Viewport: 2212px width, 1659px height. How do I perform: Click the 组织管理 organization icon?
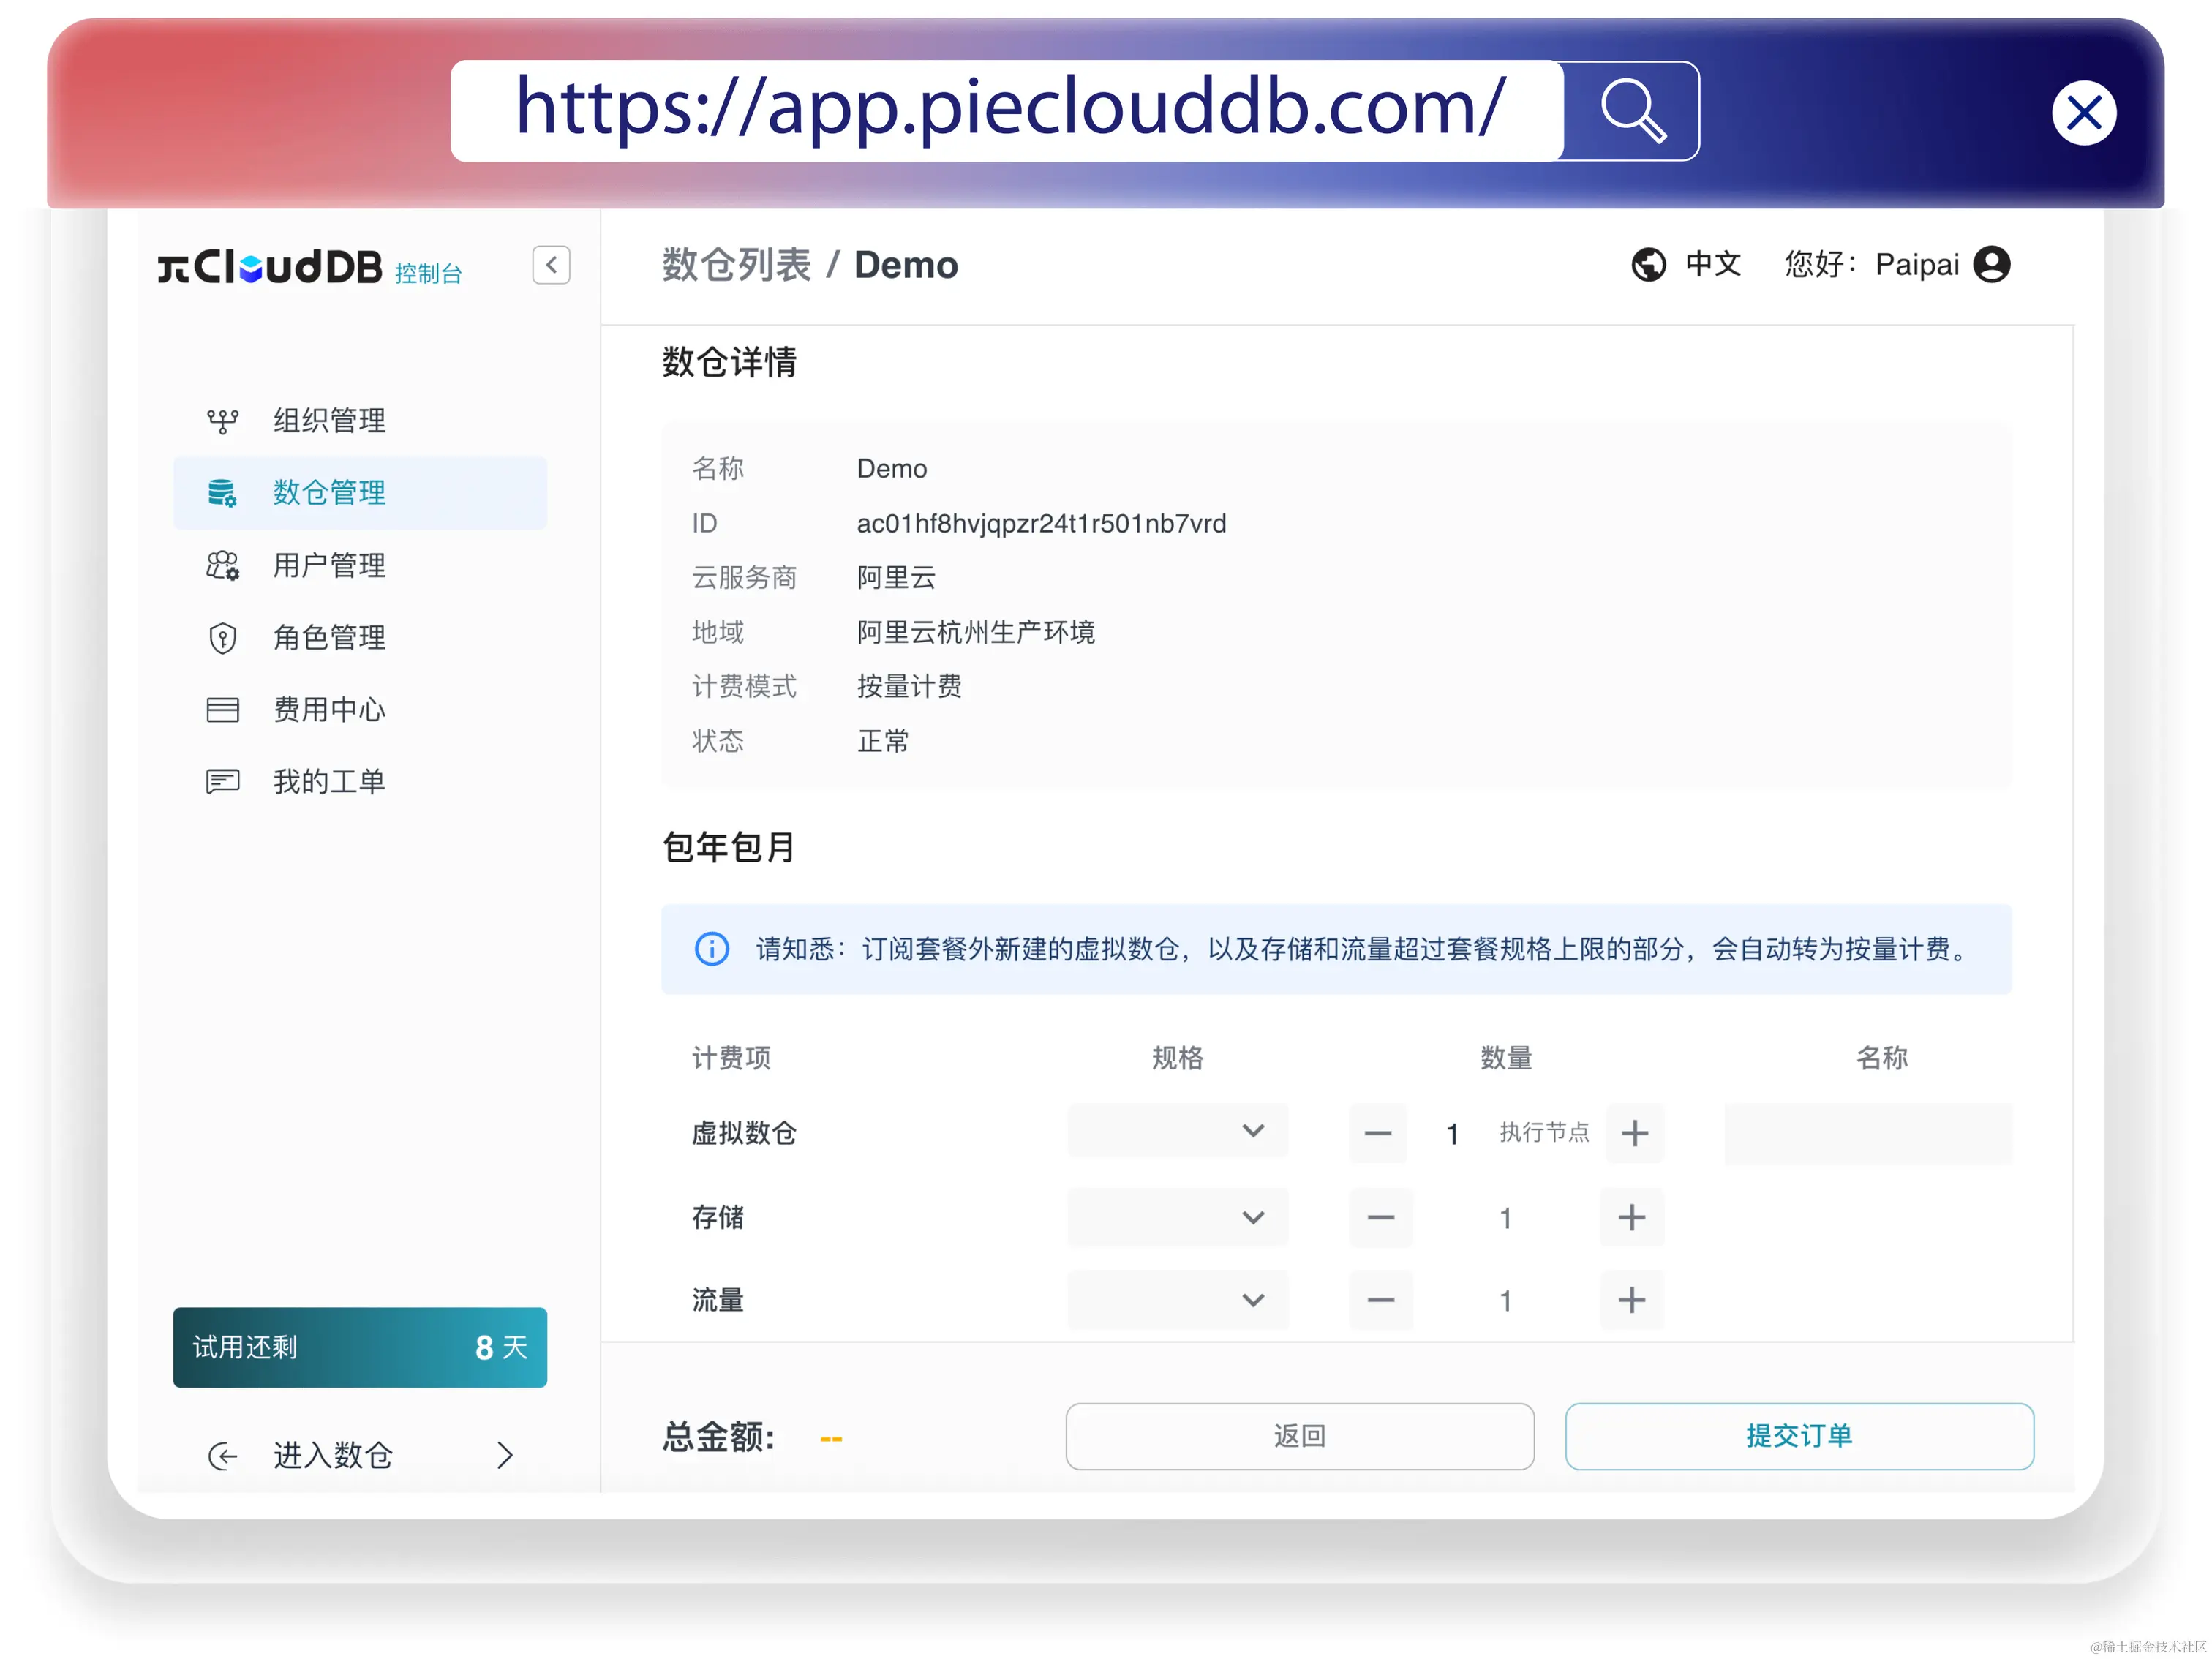(222, 421)
